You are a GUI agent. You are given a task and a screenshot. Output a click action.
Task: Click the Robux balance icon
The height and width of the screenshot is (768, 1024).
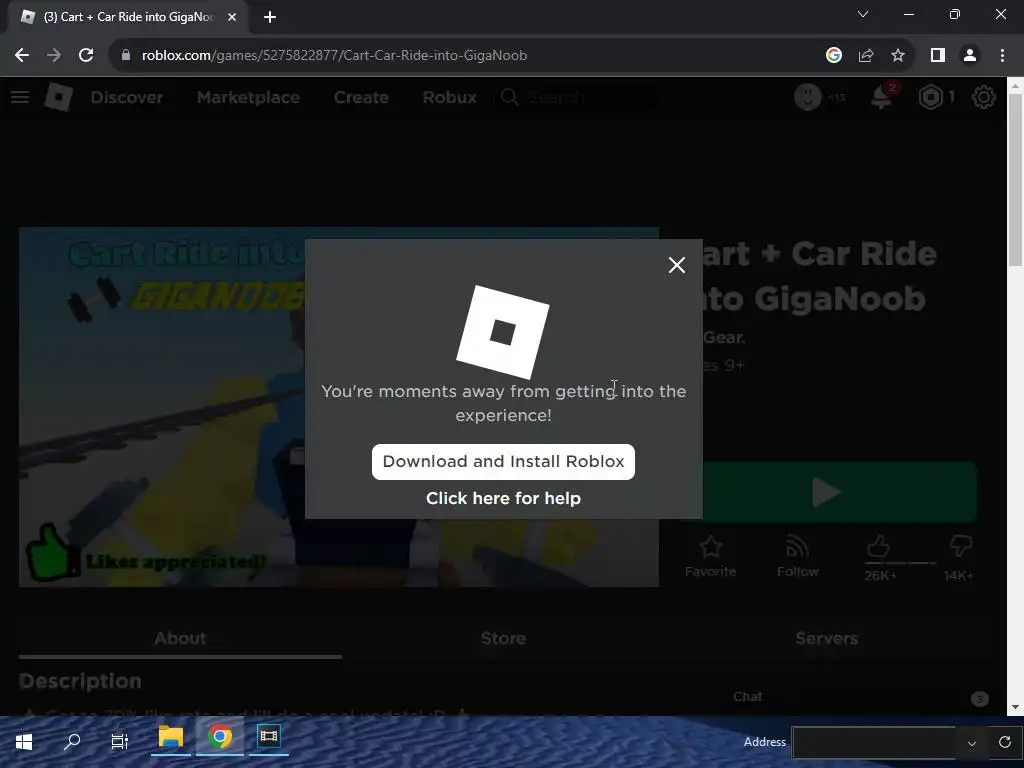931,97
